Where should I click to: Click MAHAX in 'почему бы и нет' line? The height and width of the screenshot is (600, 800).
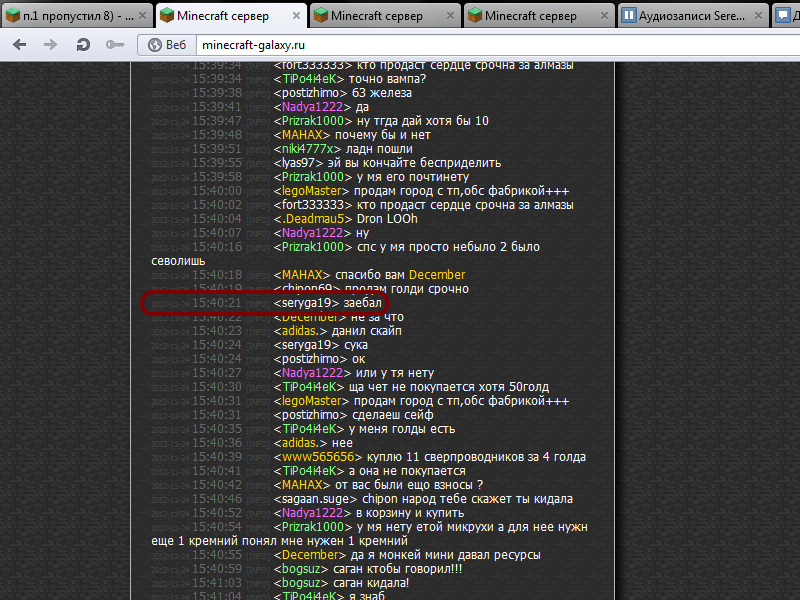coord(302,135)
